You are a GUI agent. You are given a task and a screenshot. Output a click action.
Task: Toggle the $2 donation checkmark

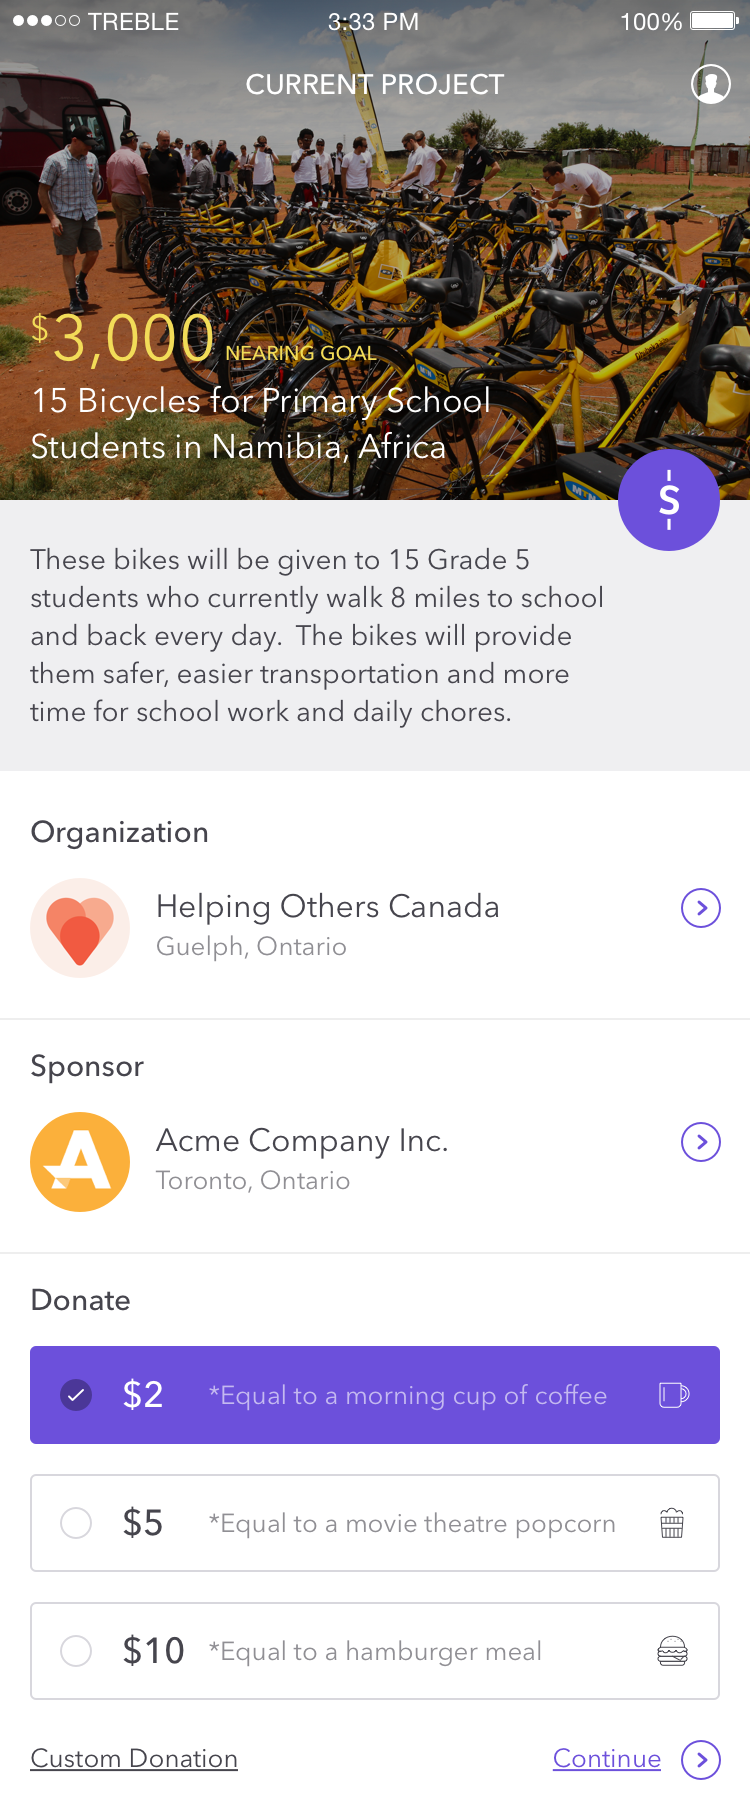click(x=76, y=1395)
